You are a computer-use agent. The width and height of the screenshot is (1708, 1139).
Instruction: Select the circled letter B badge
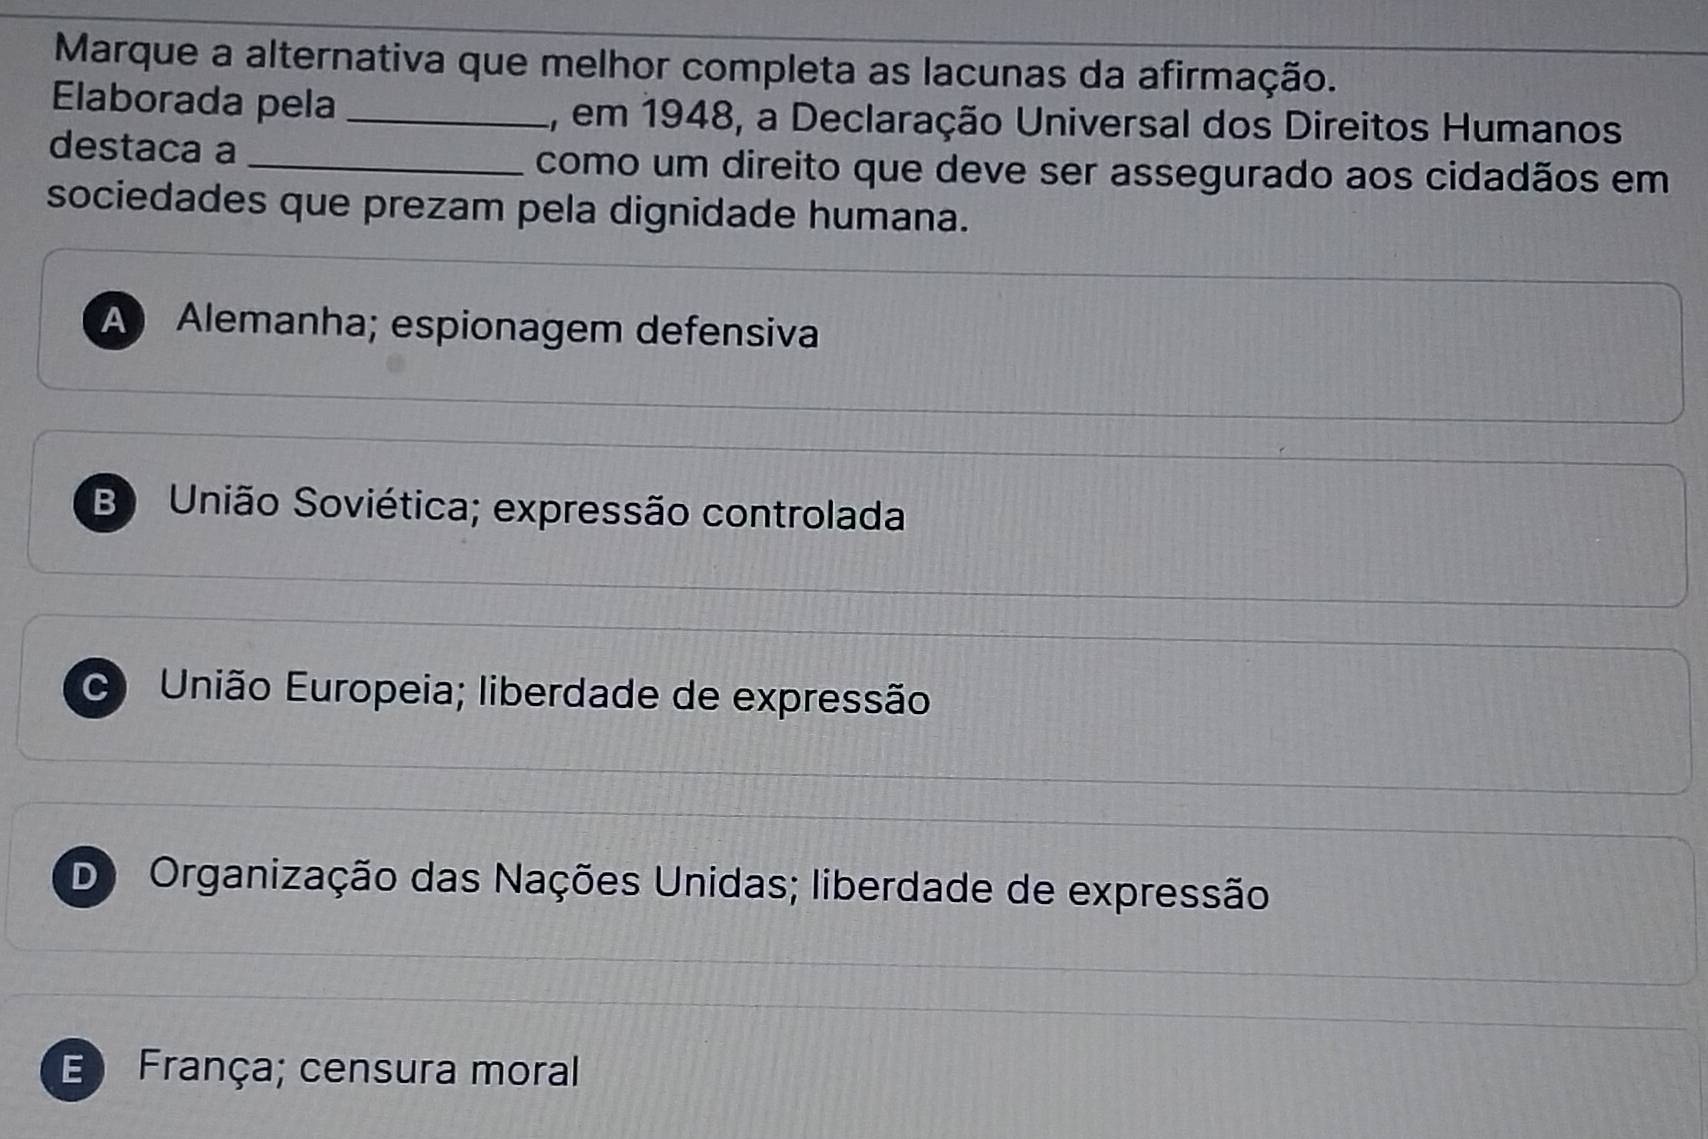103,503
